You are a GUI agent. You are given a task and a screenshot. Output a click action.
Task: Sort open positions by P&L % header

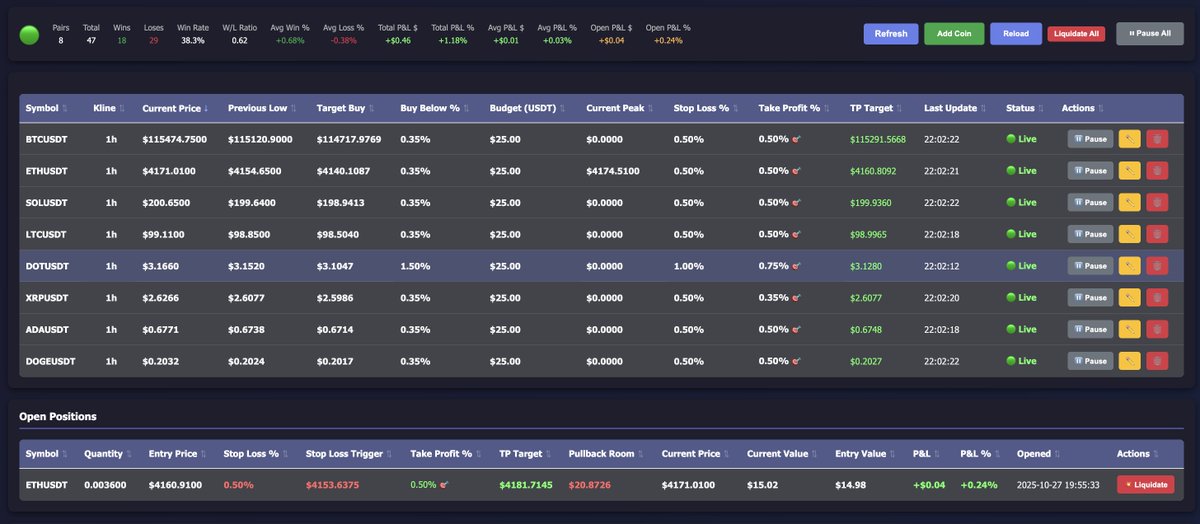tap(981, 453)
